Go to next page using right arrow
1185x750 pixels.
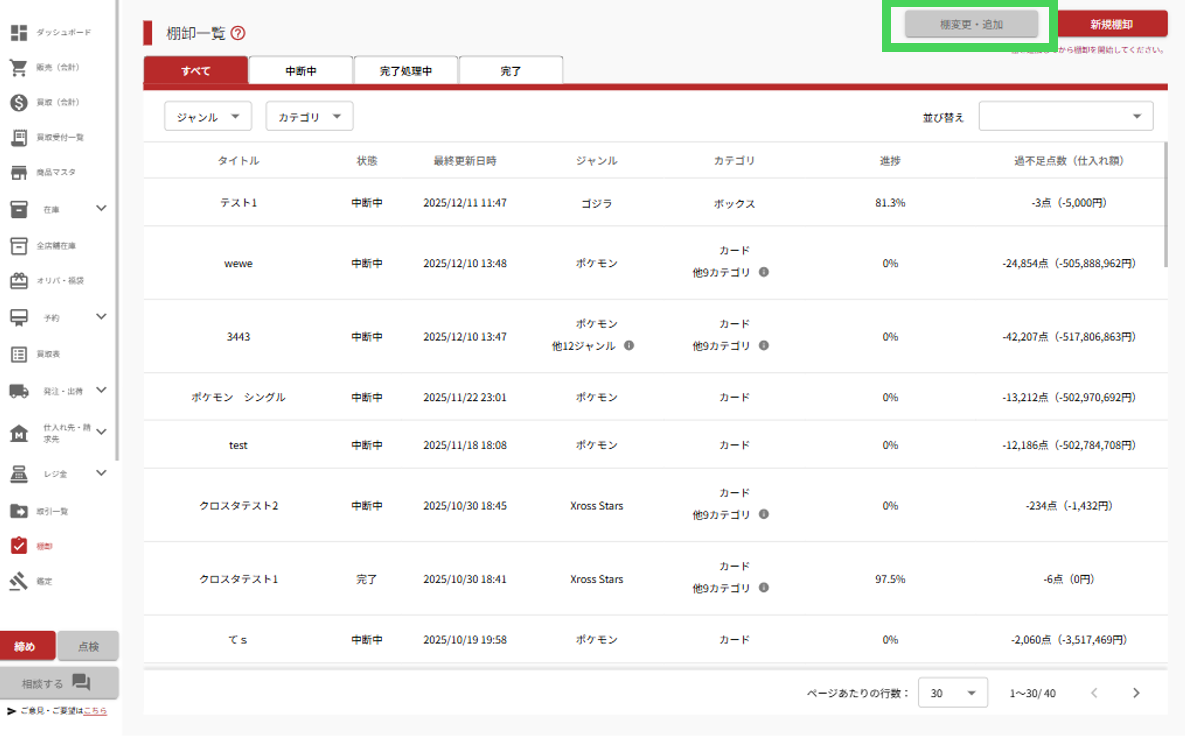[x=1136, y=693]
